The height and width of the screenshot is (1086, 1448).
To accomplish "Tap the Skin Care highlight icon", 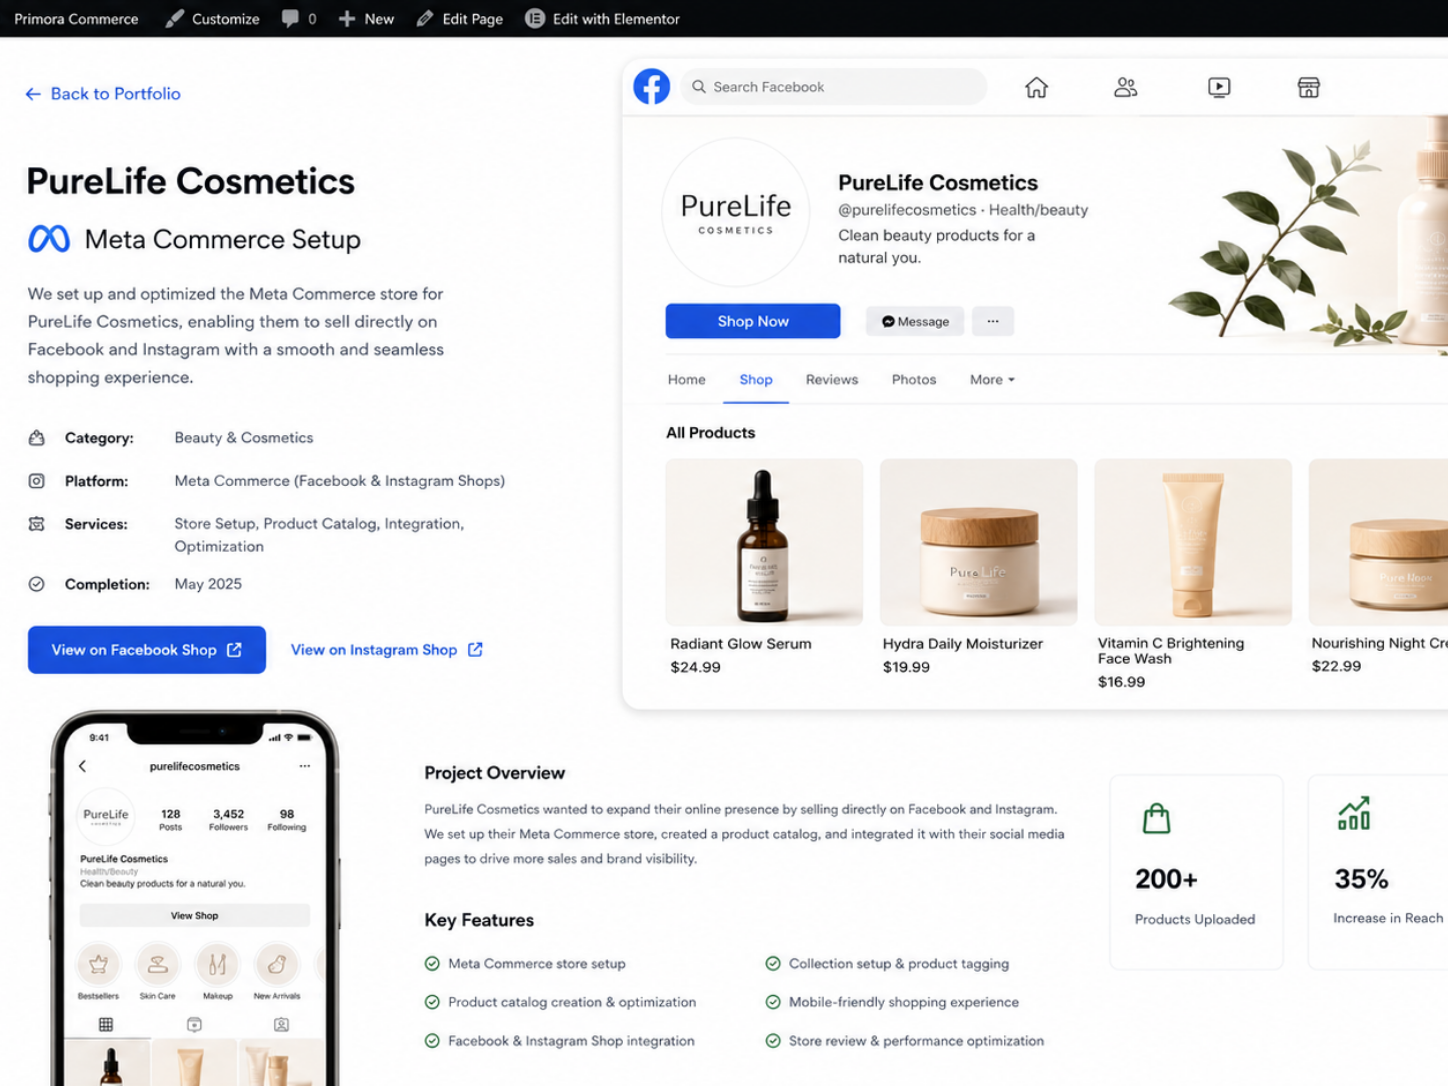I will click(x=157, y=964).
